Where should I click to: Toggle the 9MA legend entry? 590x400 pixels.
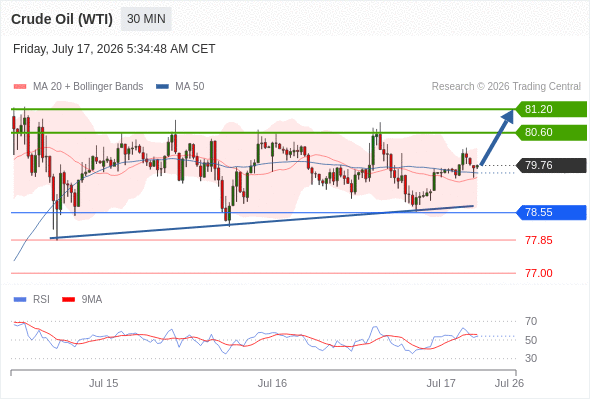(x=82, y=300)
